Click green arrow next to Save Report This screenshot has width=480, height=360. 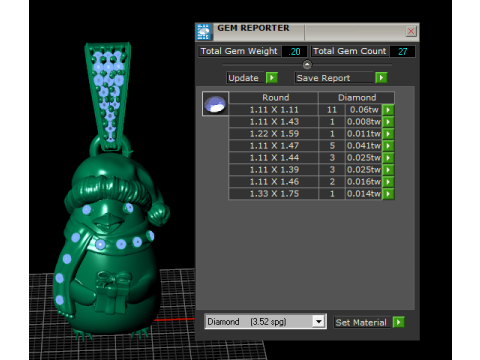(381, 78)
